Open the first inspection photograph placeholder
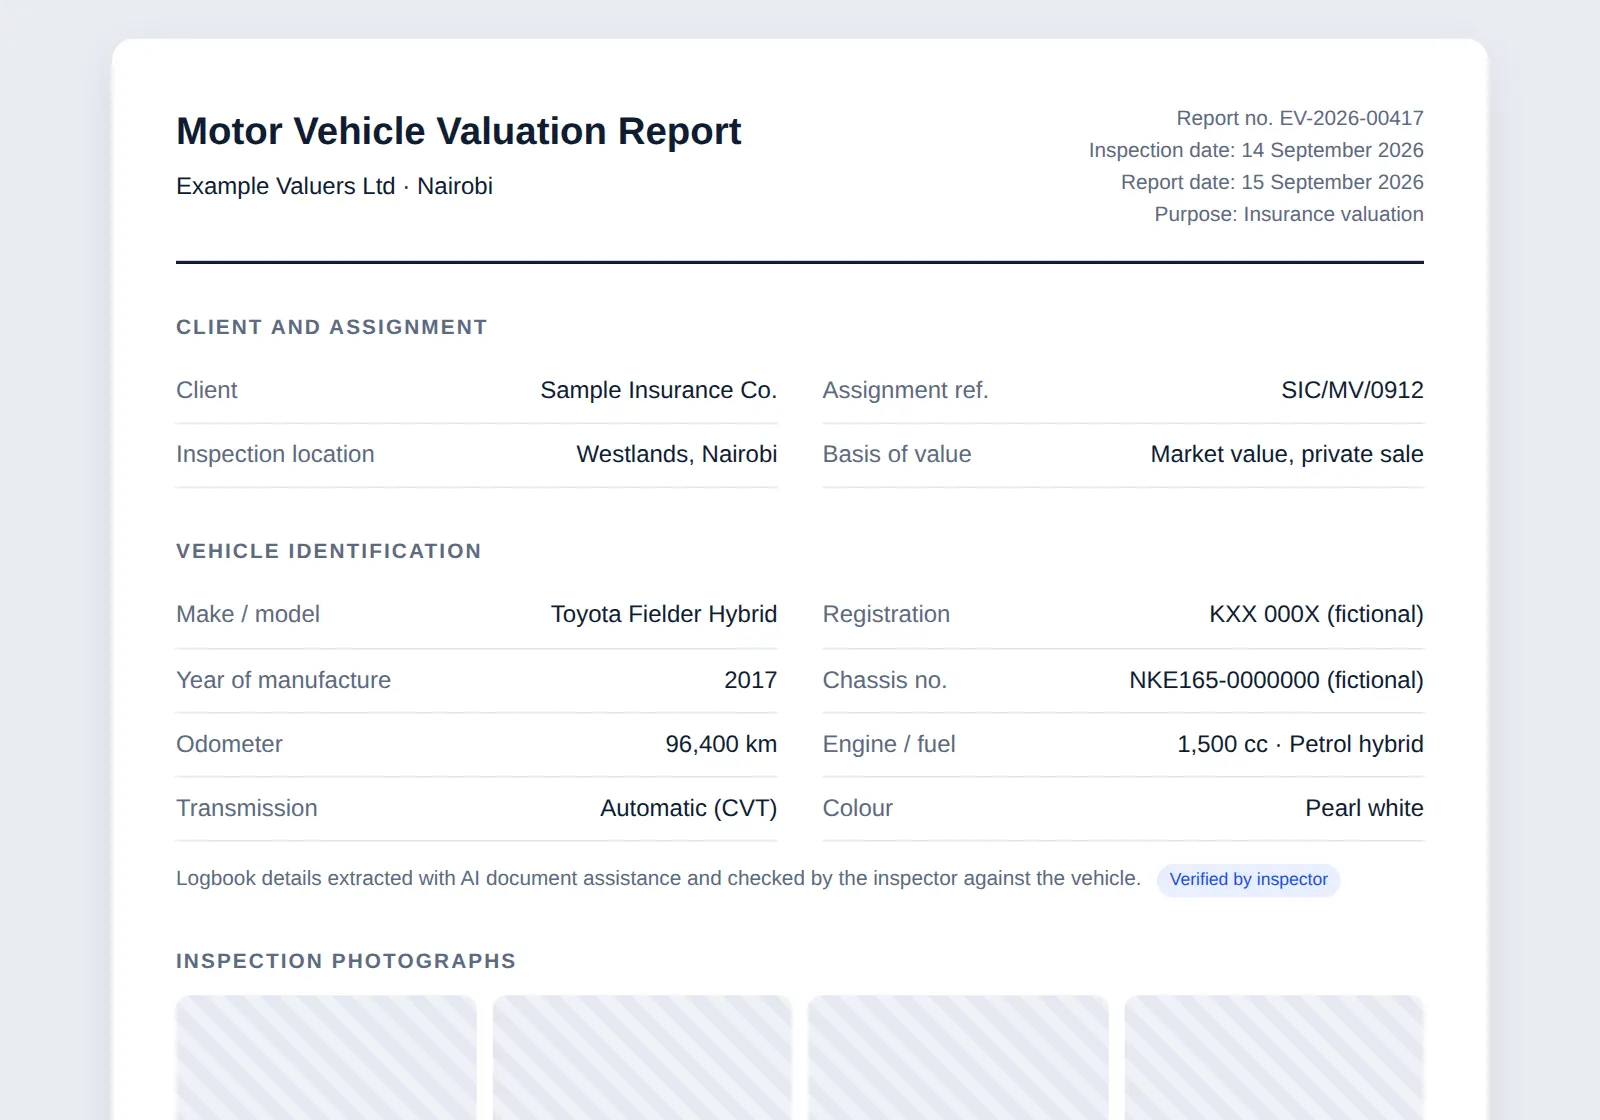Image resolution: width=1600 pixels, height=1120 pixels. (x=326, y=1057)
